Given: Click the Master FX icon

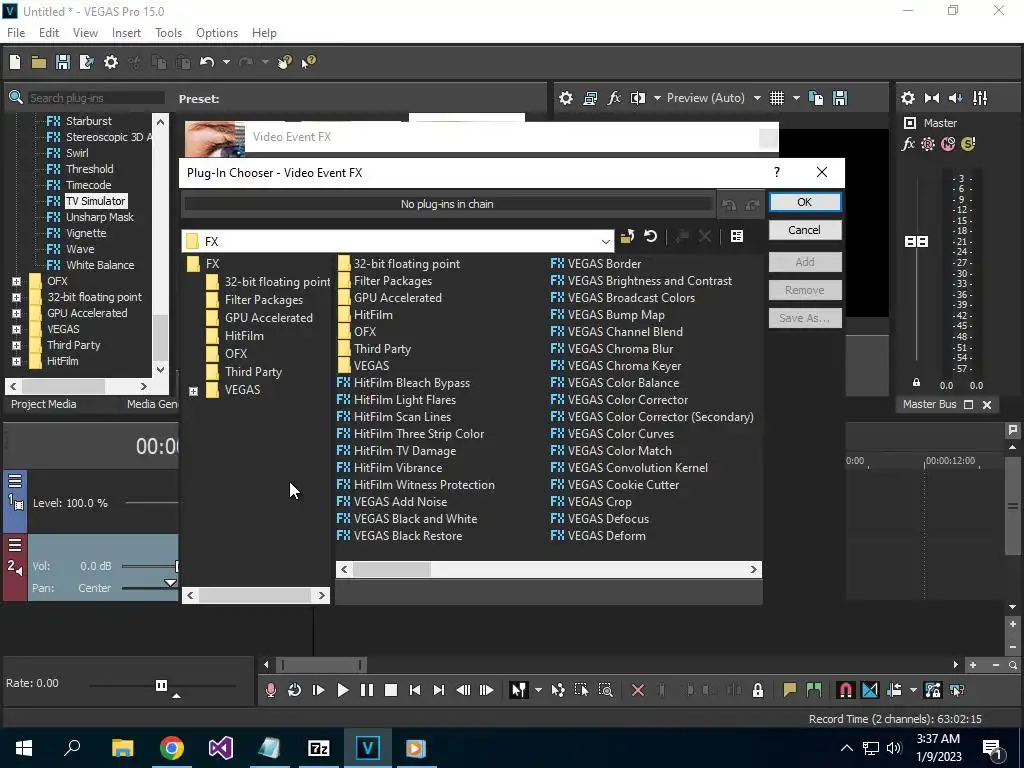Looking at the screenshot, I should [908, 144].
